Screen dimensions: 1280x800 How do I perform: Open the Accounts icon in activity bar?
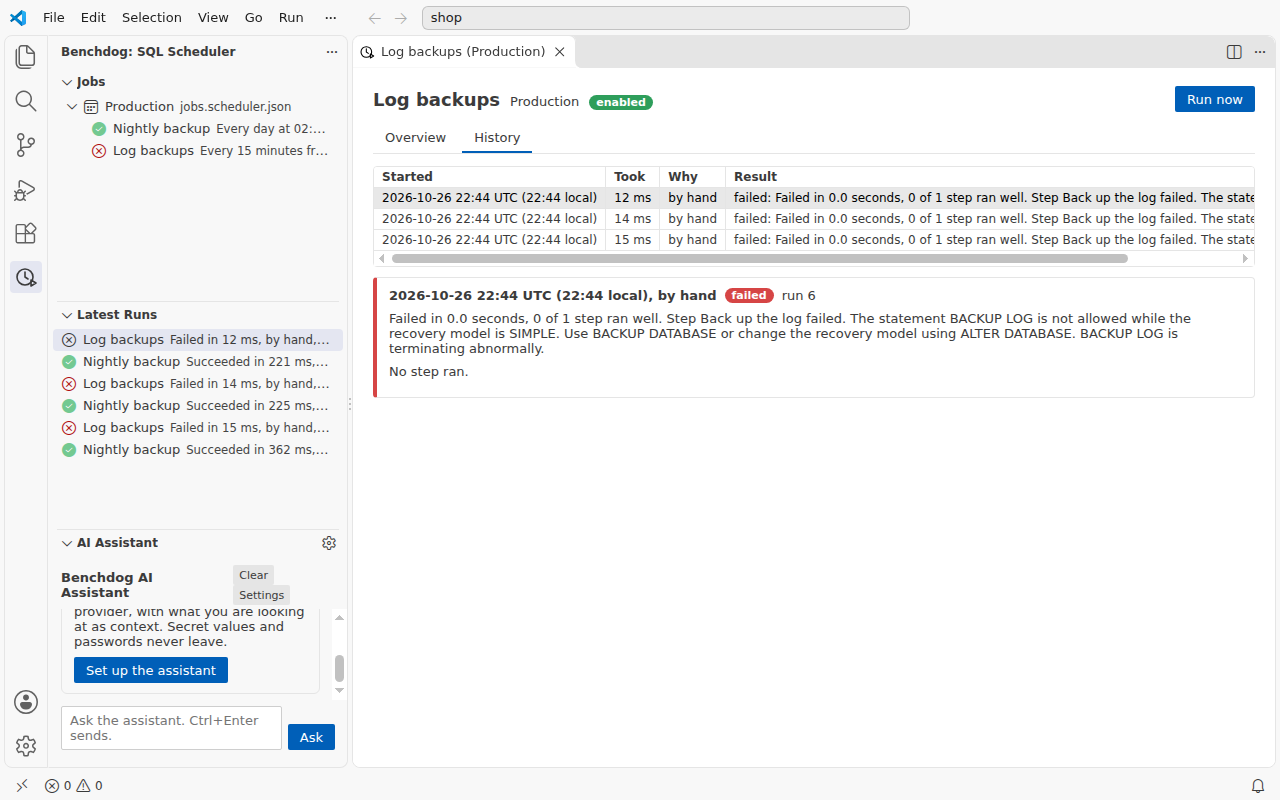tap(26, 702)
